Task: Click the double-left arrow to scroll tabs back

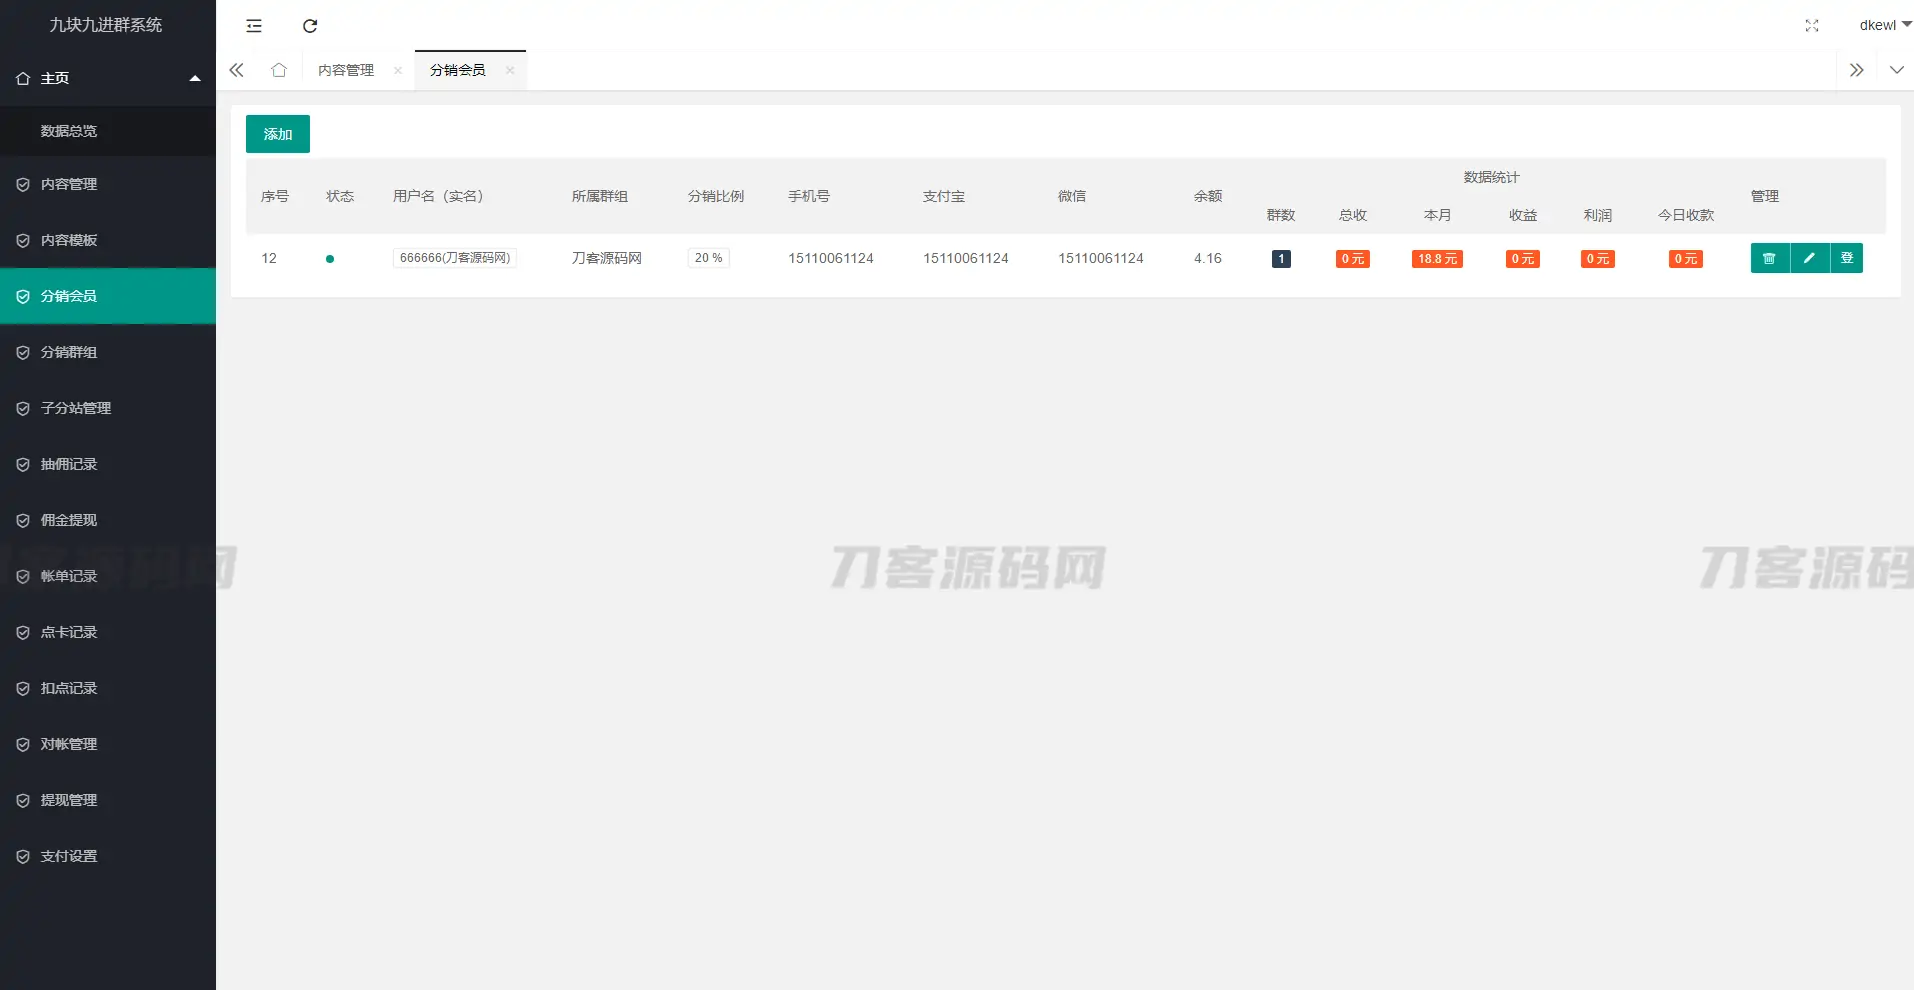Action: pyautogui.click(x=236, y=70)
